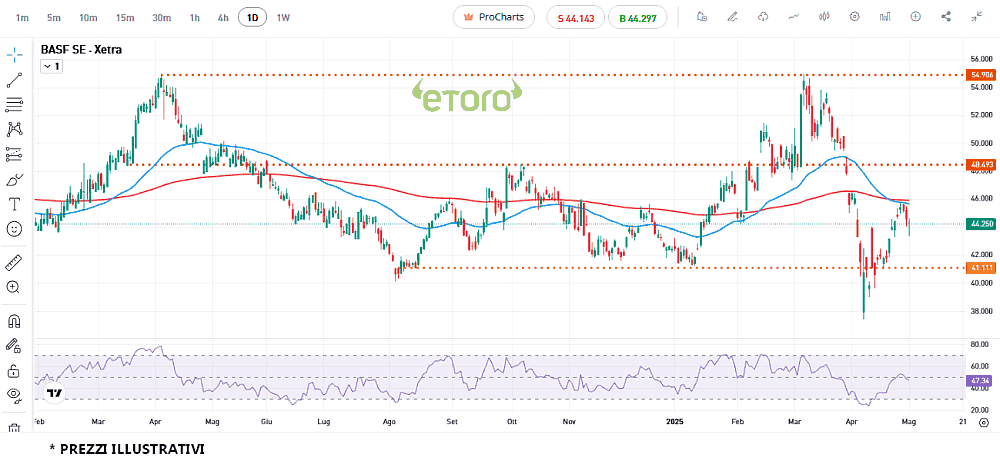Open the indicators bar chart icon
The height and width of the screenshot is (458, 1000).
[885, 17]
